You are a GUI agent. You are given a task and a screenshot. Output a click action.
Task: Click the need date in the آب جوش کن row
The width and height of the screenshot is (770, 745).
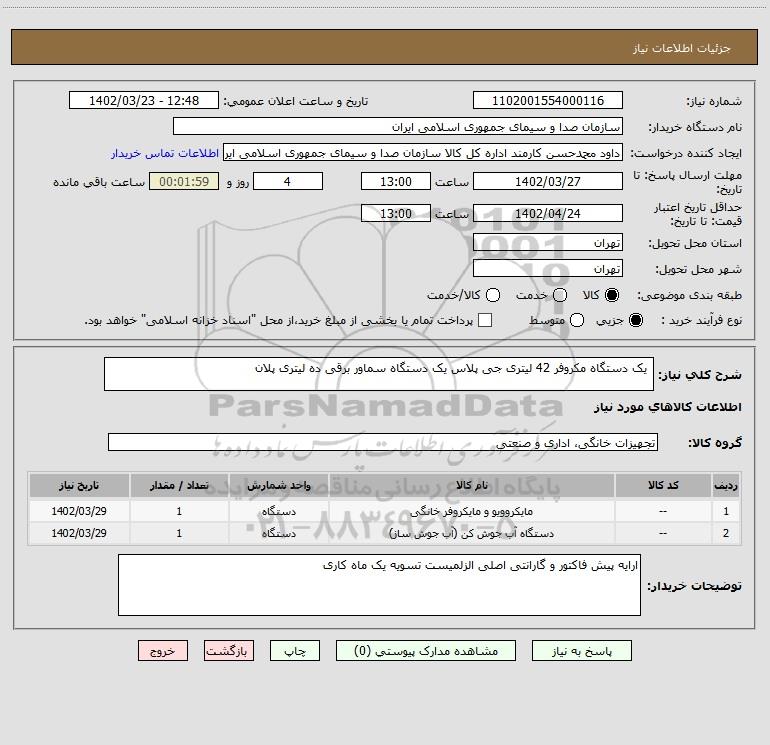(79, 533)
